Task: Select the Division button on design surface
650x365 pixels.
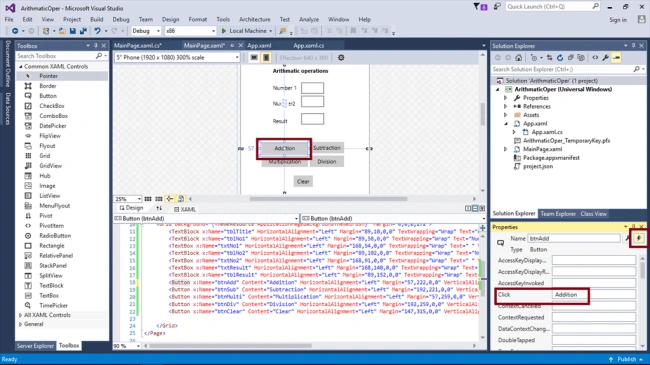Action: point(327,162)
